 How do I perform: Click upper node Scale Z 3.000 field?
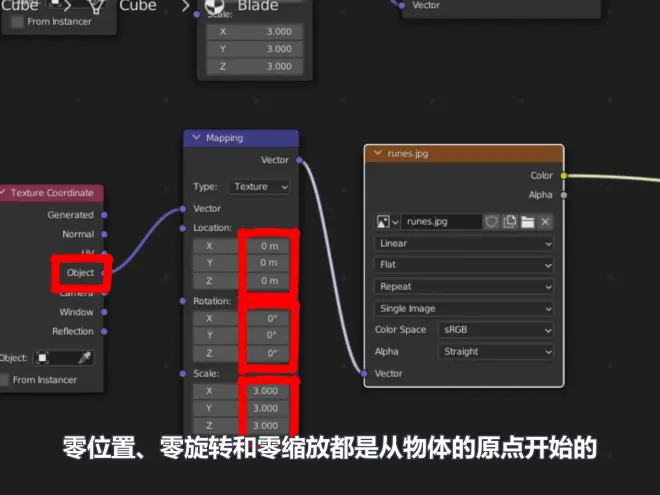click(255, 67)
